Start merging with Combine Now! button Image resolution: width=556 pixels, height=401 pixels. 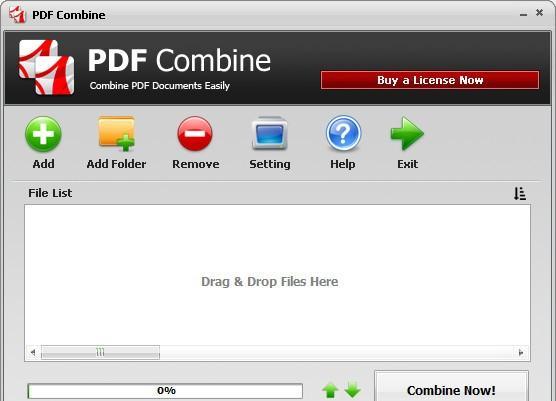[451, 387]
